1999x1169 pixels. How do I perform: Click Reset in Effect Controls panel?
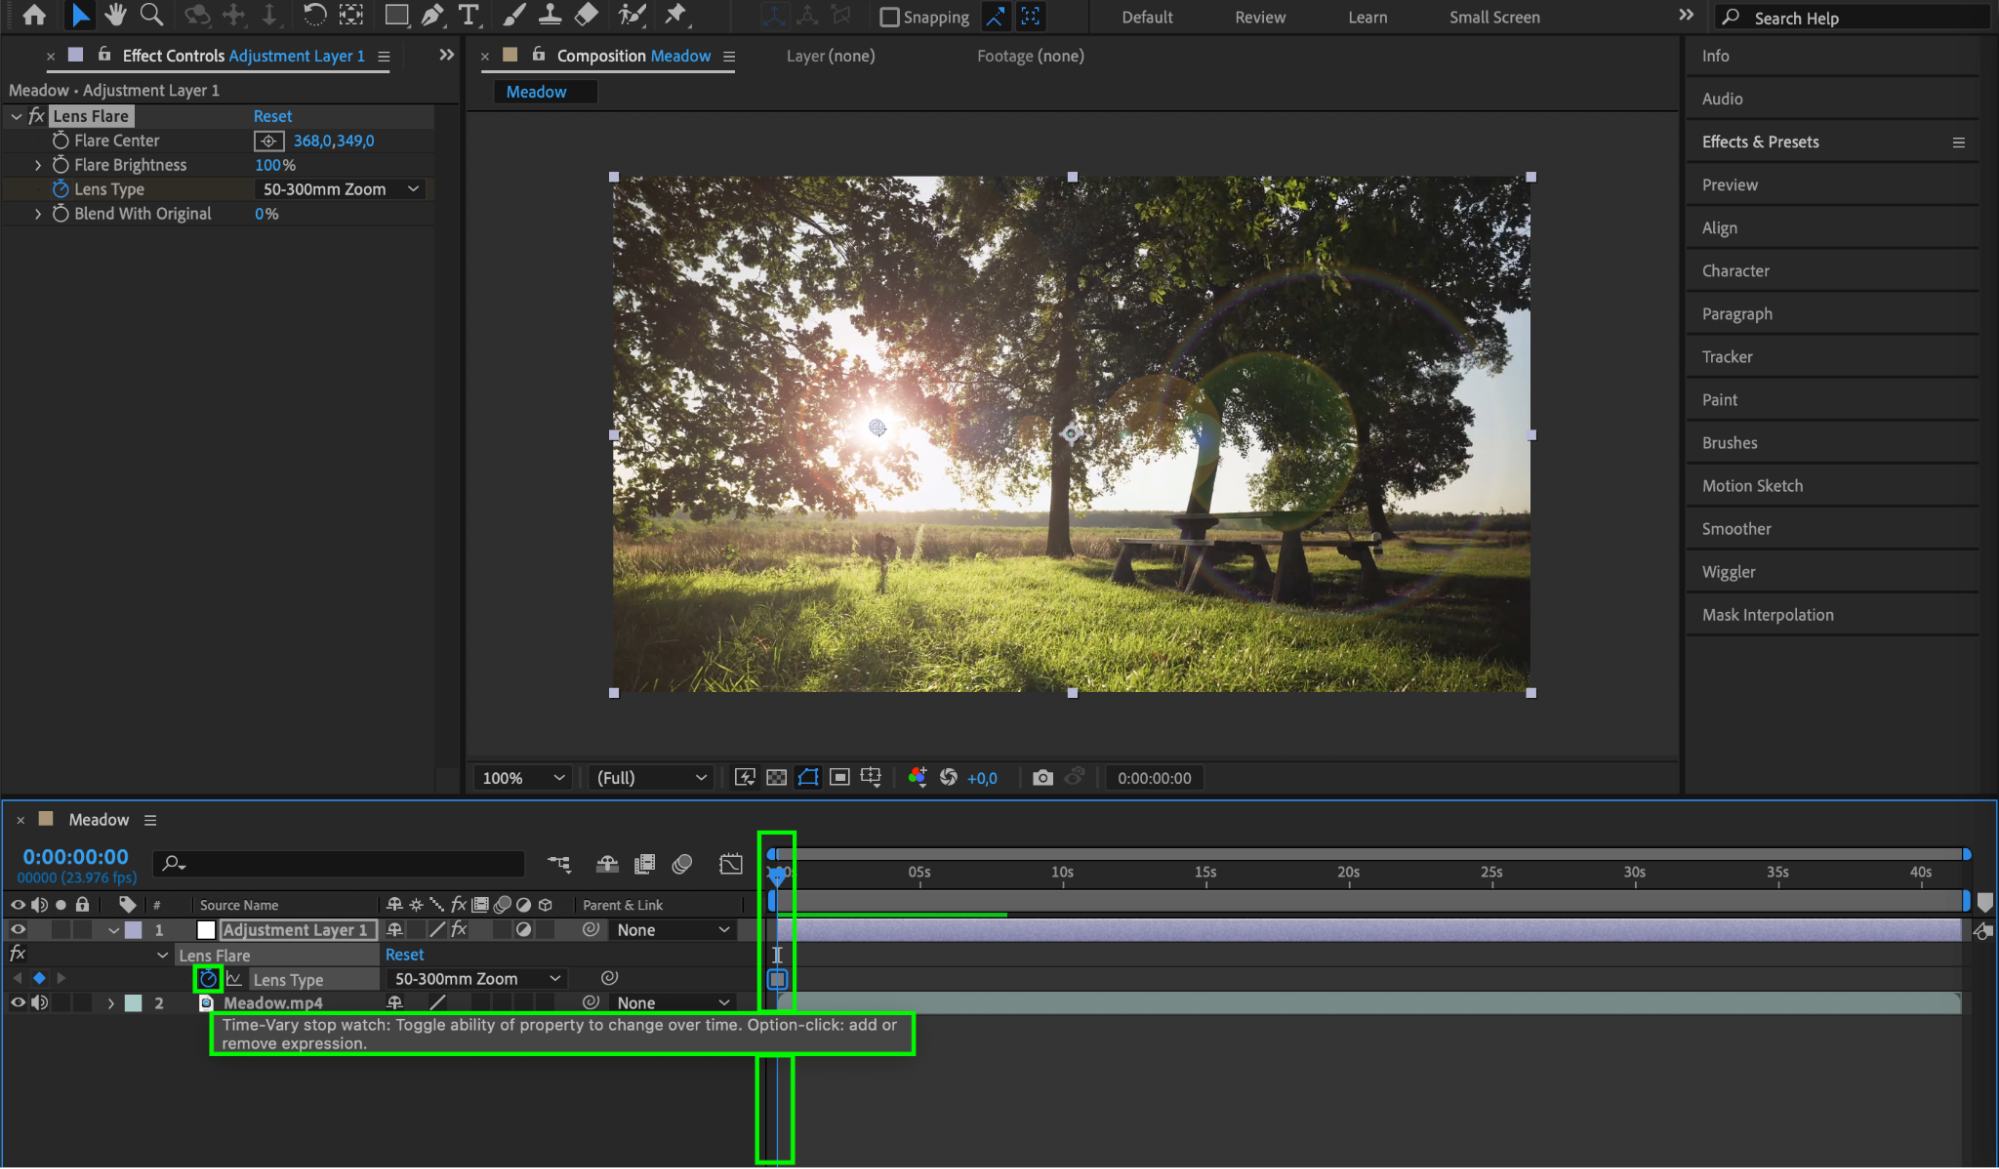(x=272, y=116)
